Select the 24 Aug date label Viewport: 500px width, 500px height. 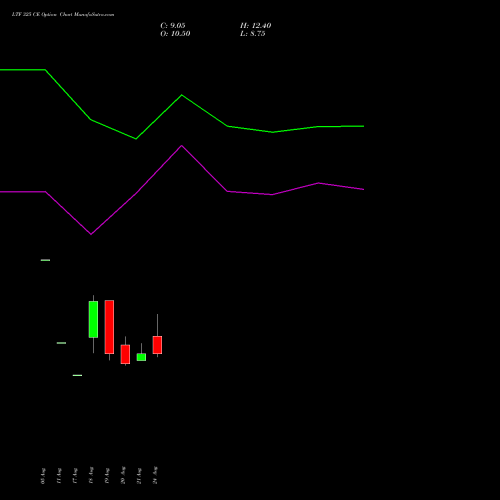pyautogui.click(x=155, y=475)
